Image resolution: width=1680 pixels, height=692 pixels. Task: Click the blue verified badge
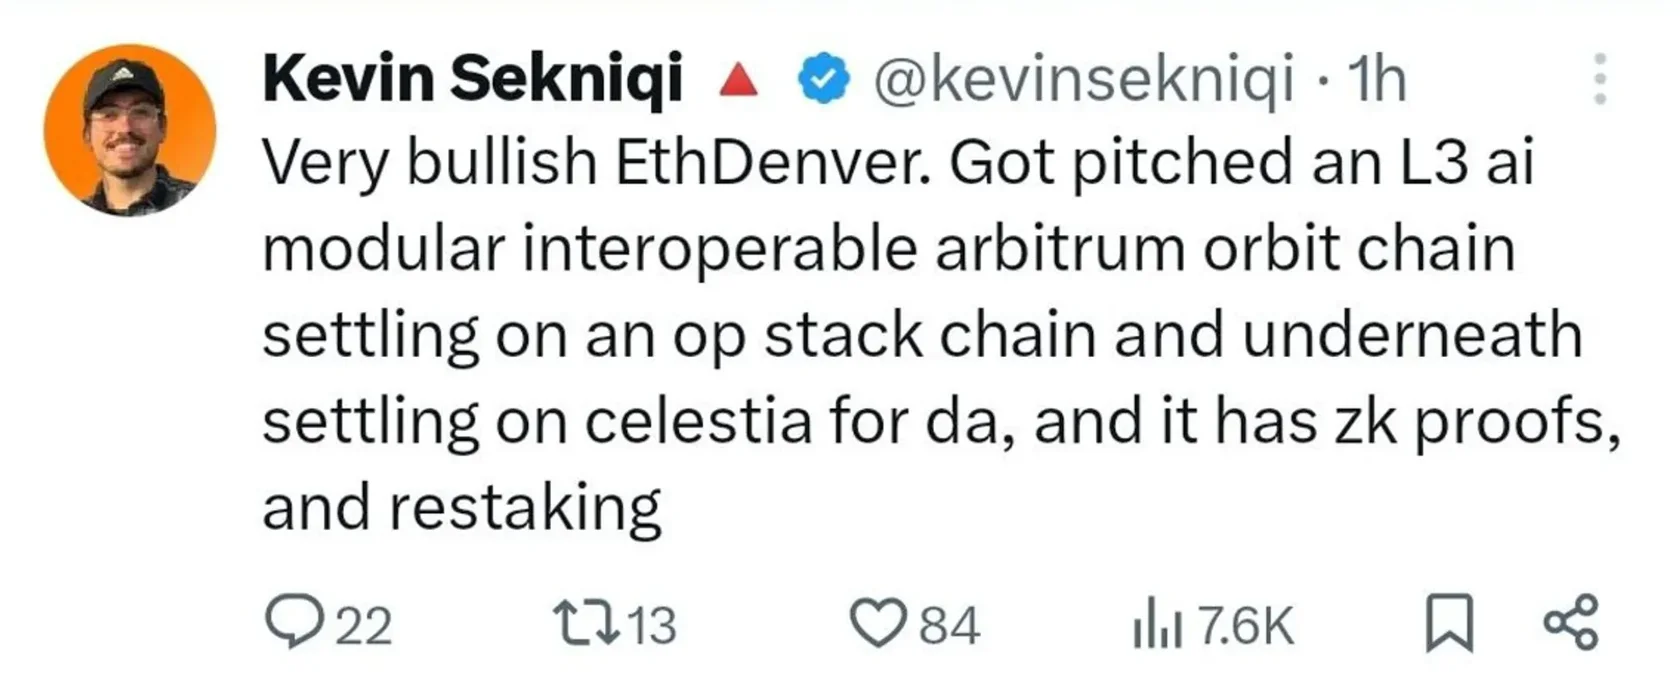(823, 80)
